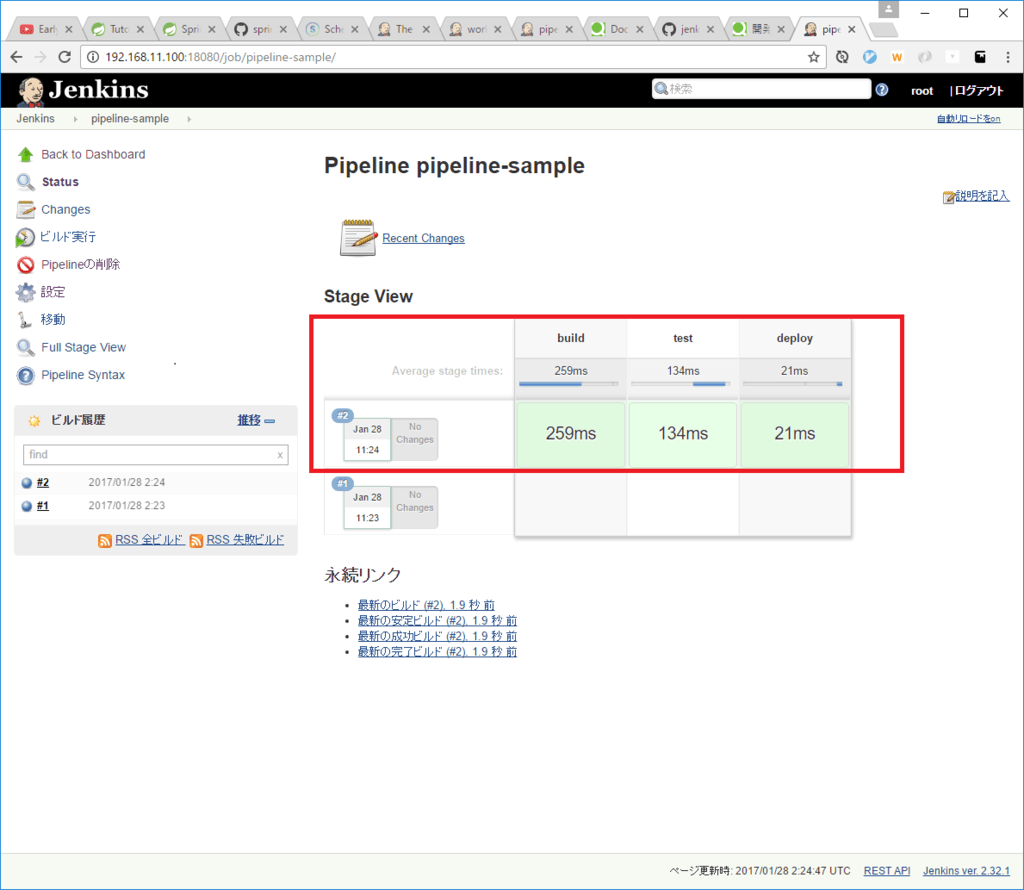Expand the pipeline-sample breadcrumb arrow
The width and height of the screenshot is (1024, 890).
point(188,119)
